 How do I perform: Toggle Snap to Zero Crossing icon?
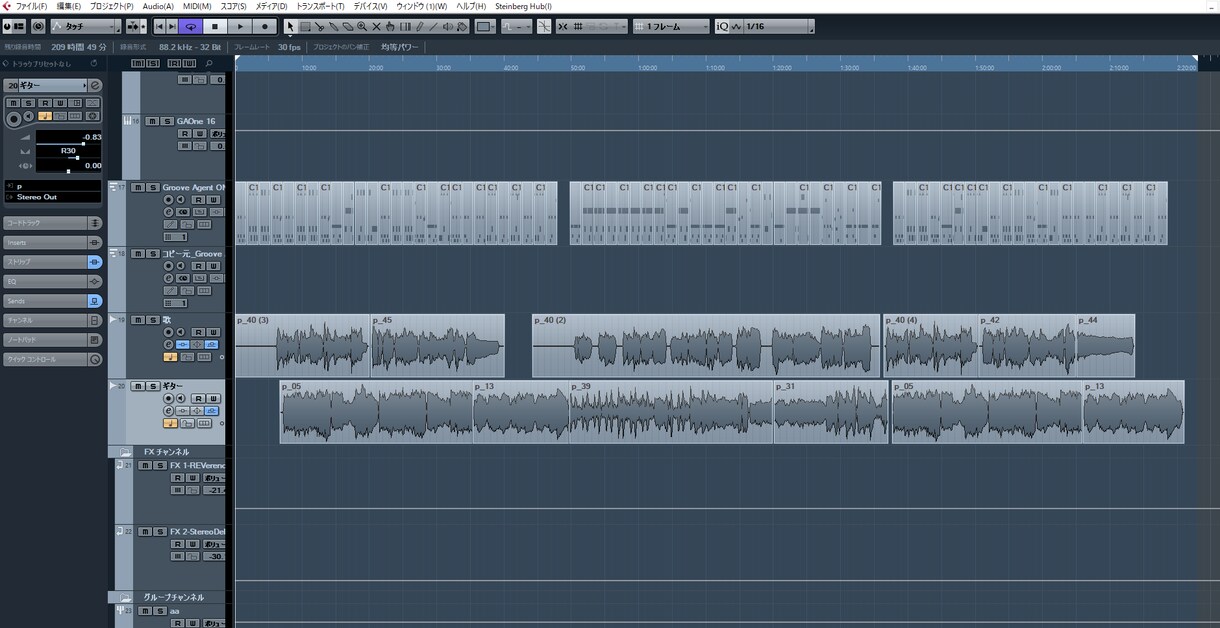point(544,26)
